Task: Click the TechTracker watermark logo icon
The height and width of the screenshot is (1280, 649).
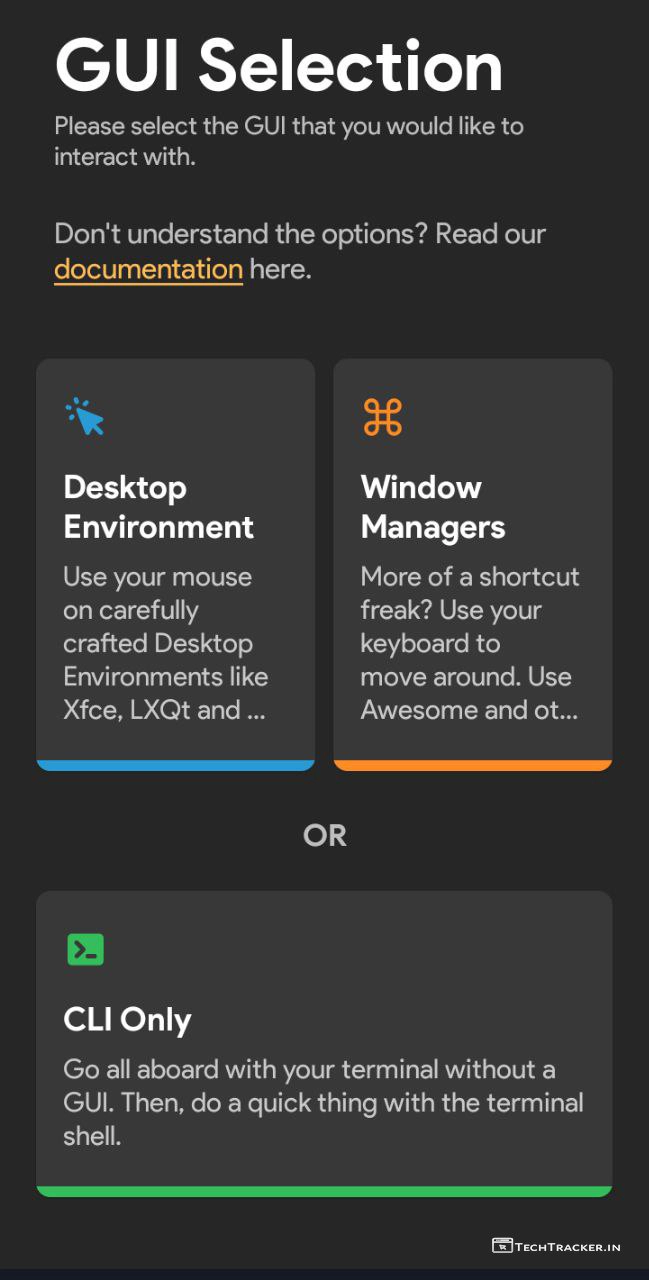Action: click(x=502, y=1246)
